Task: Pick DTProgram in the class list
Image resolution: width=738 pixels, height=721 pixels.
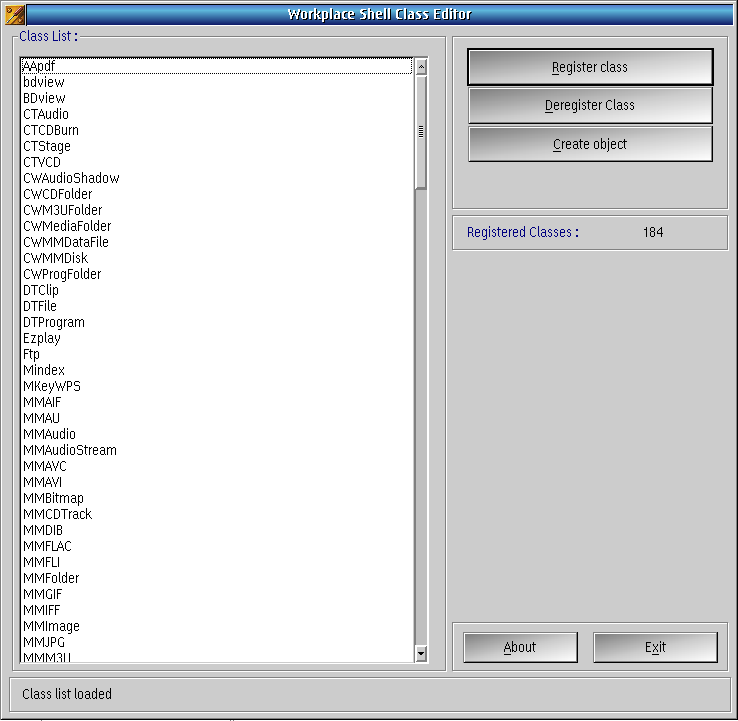Action: (217, 322)
